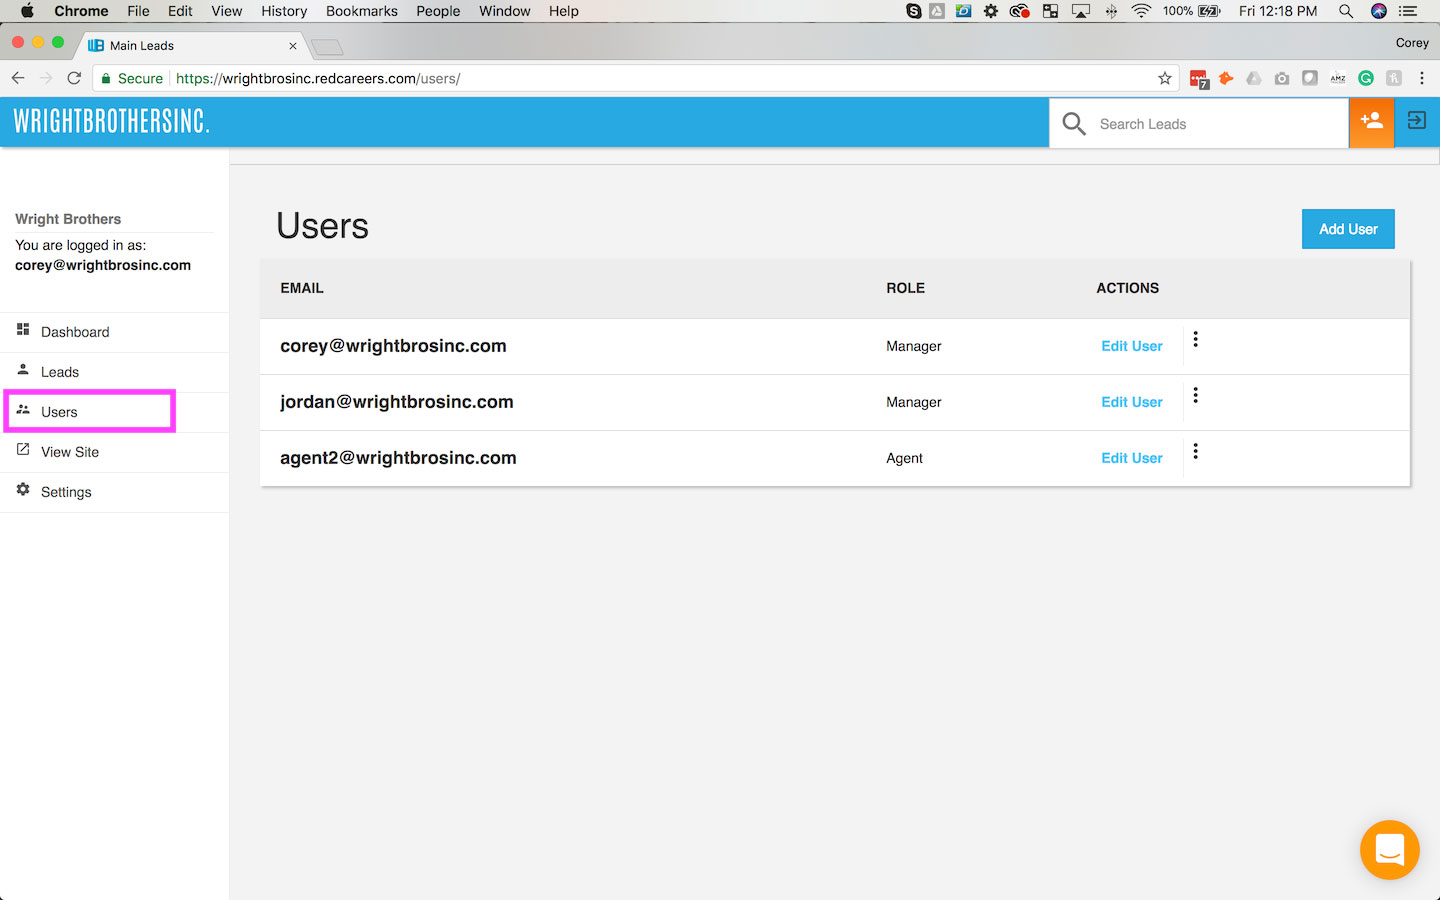Click the Agent role cell
This screenshot has width=1440, height=900.
coord(904,458)
